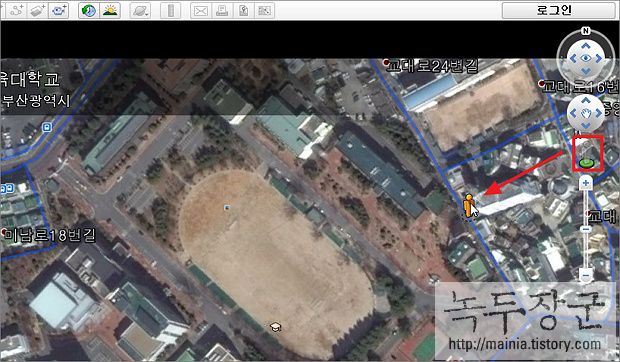
Task: Click the bus icon above 미남로18번길
Action: pos(7,189)
